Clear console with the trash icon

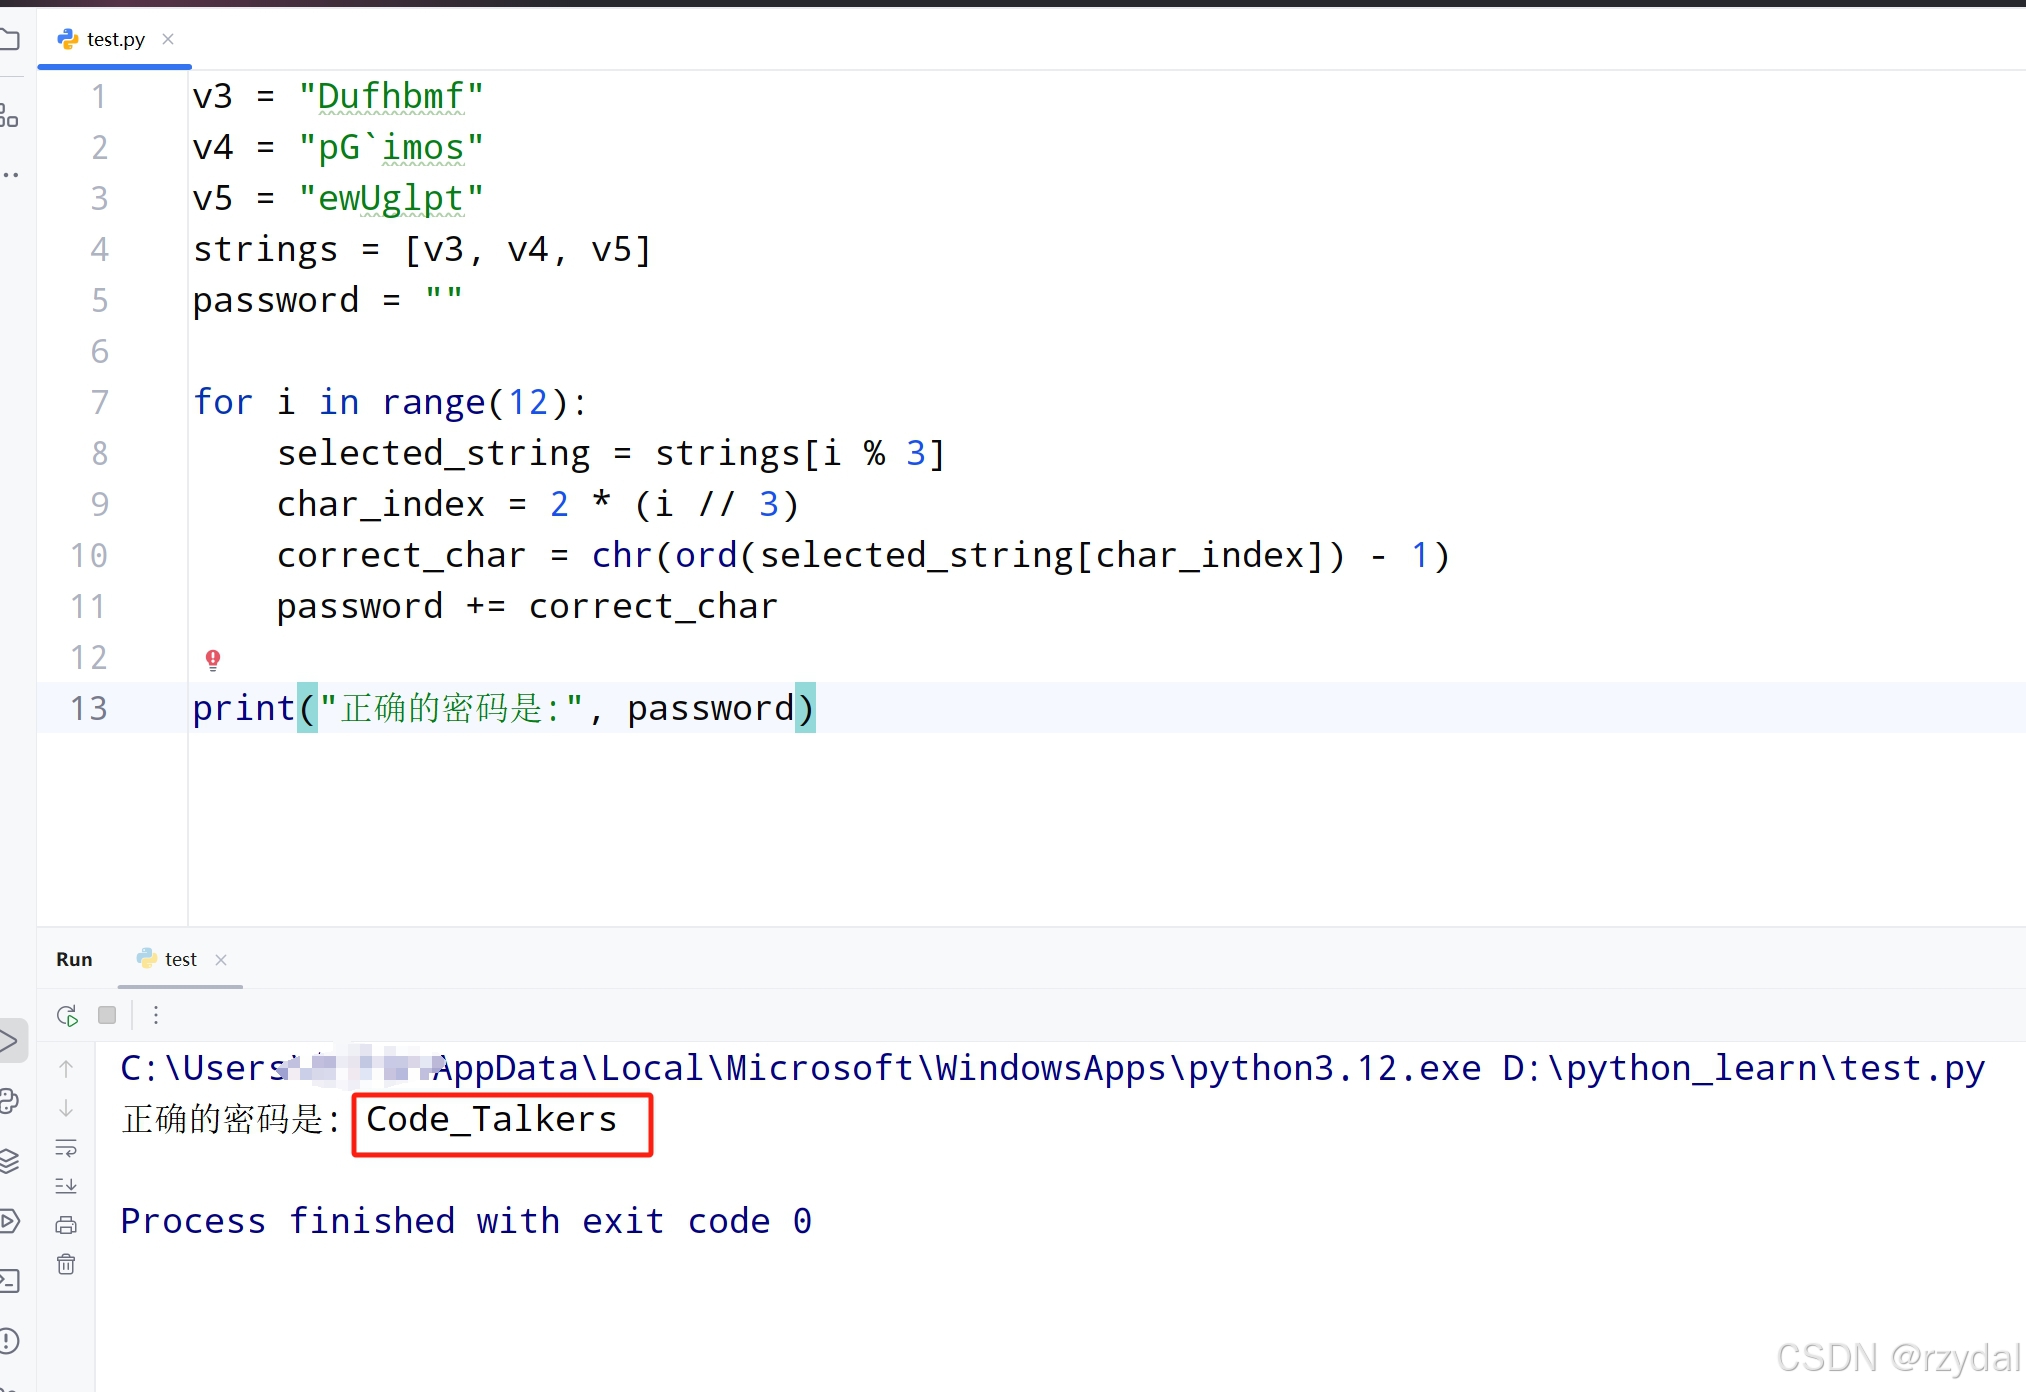point(66,1264)
